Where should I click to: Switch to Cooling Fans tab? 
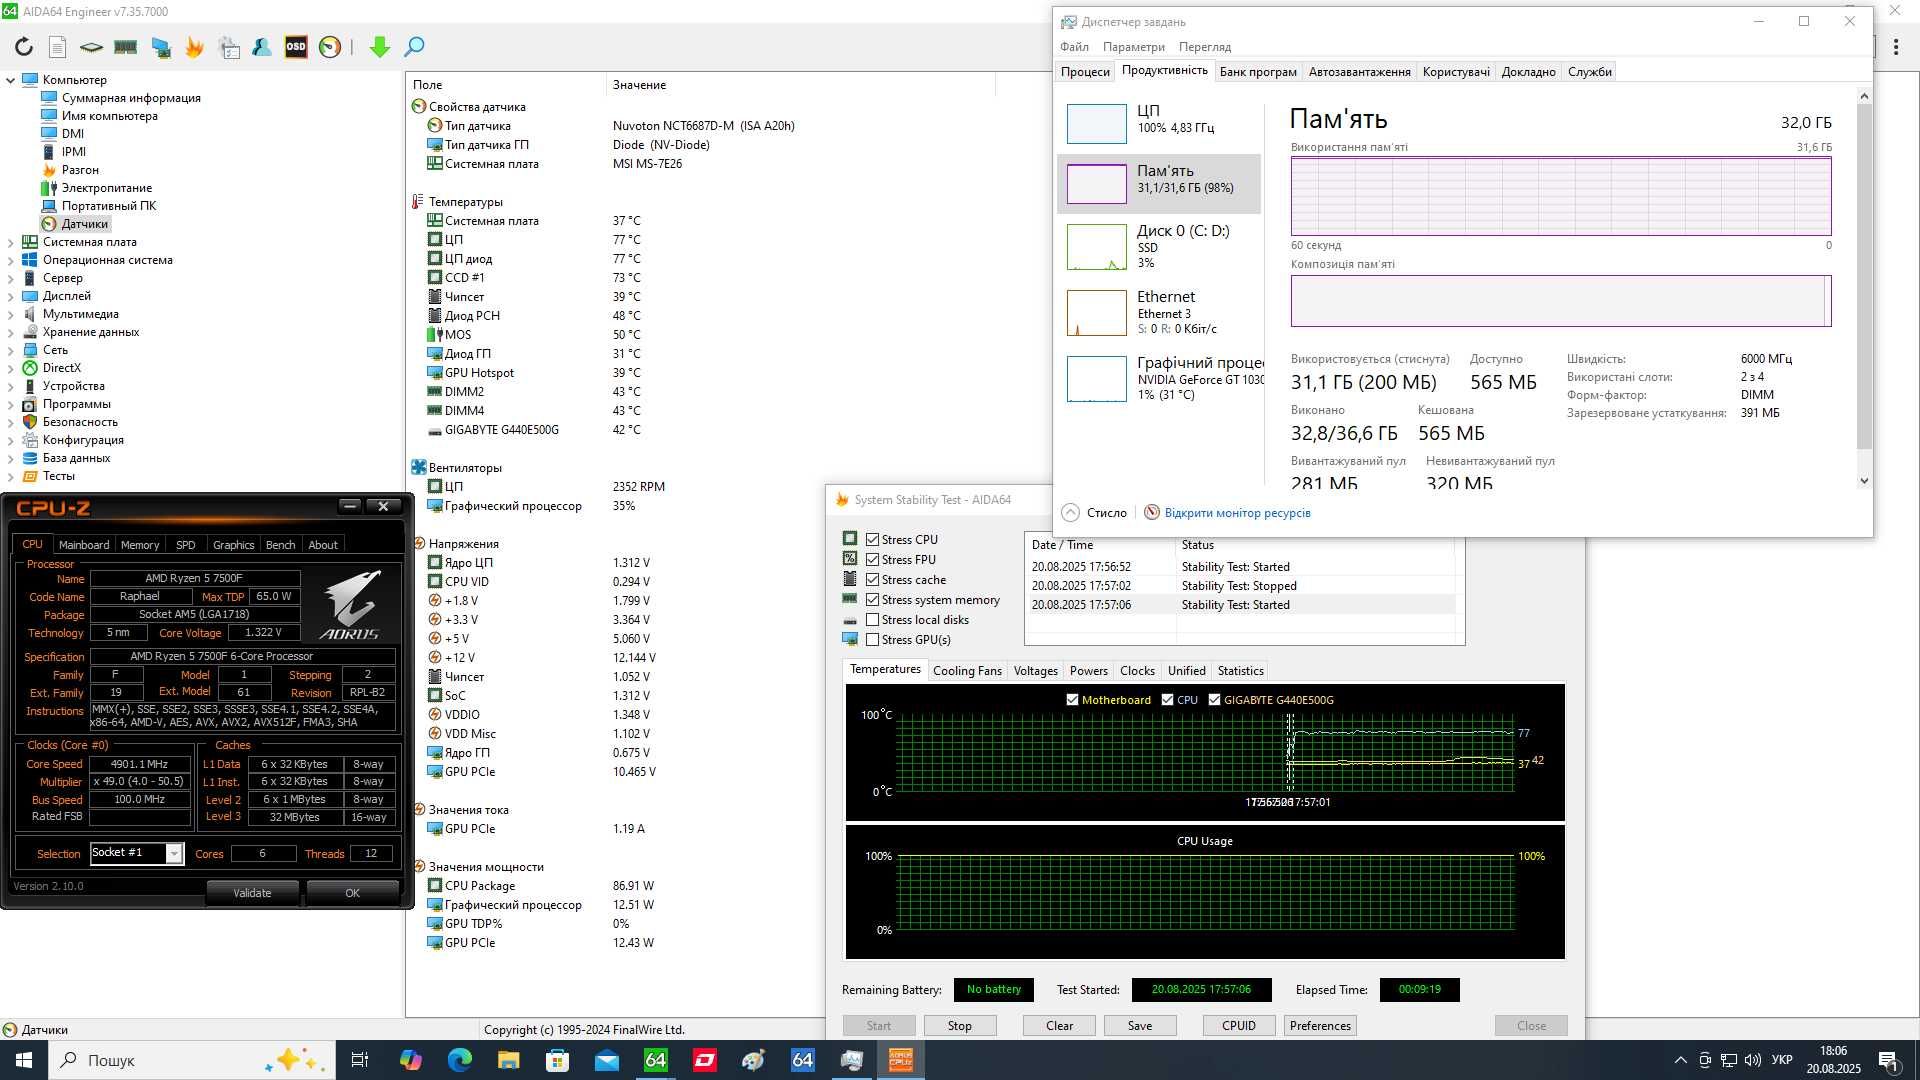(x=967, y=671)
